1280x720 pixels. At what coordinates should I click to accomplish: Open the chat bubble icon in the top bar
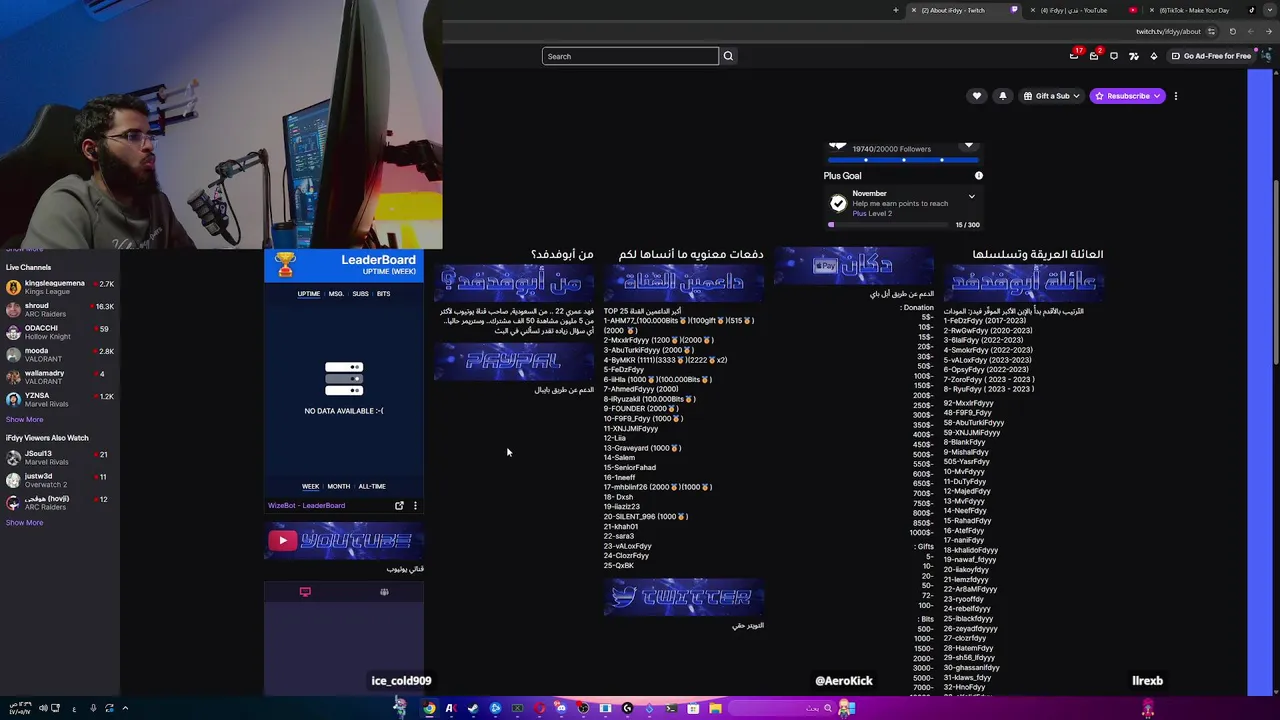point(1114,56)
